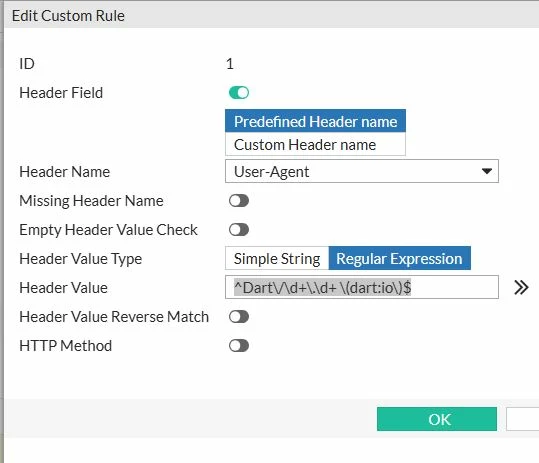The image size is (539, 463).
Task: Click the Header Name label
Action: pyautogui.click(x=65, y=172)
